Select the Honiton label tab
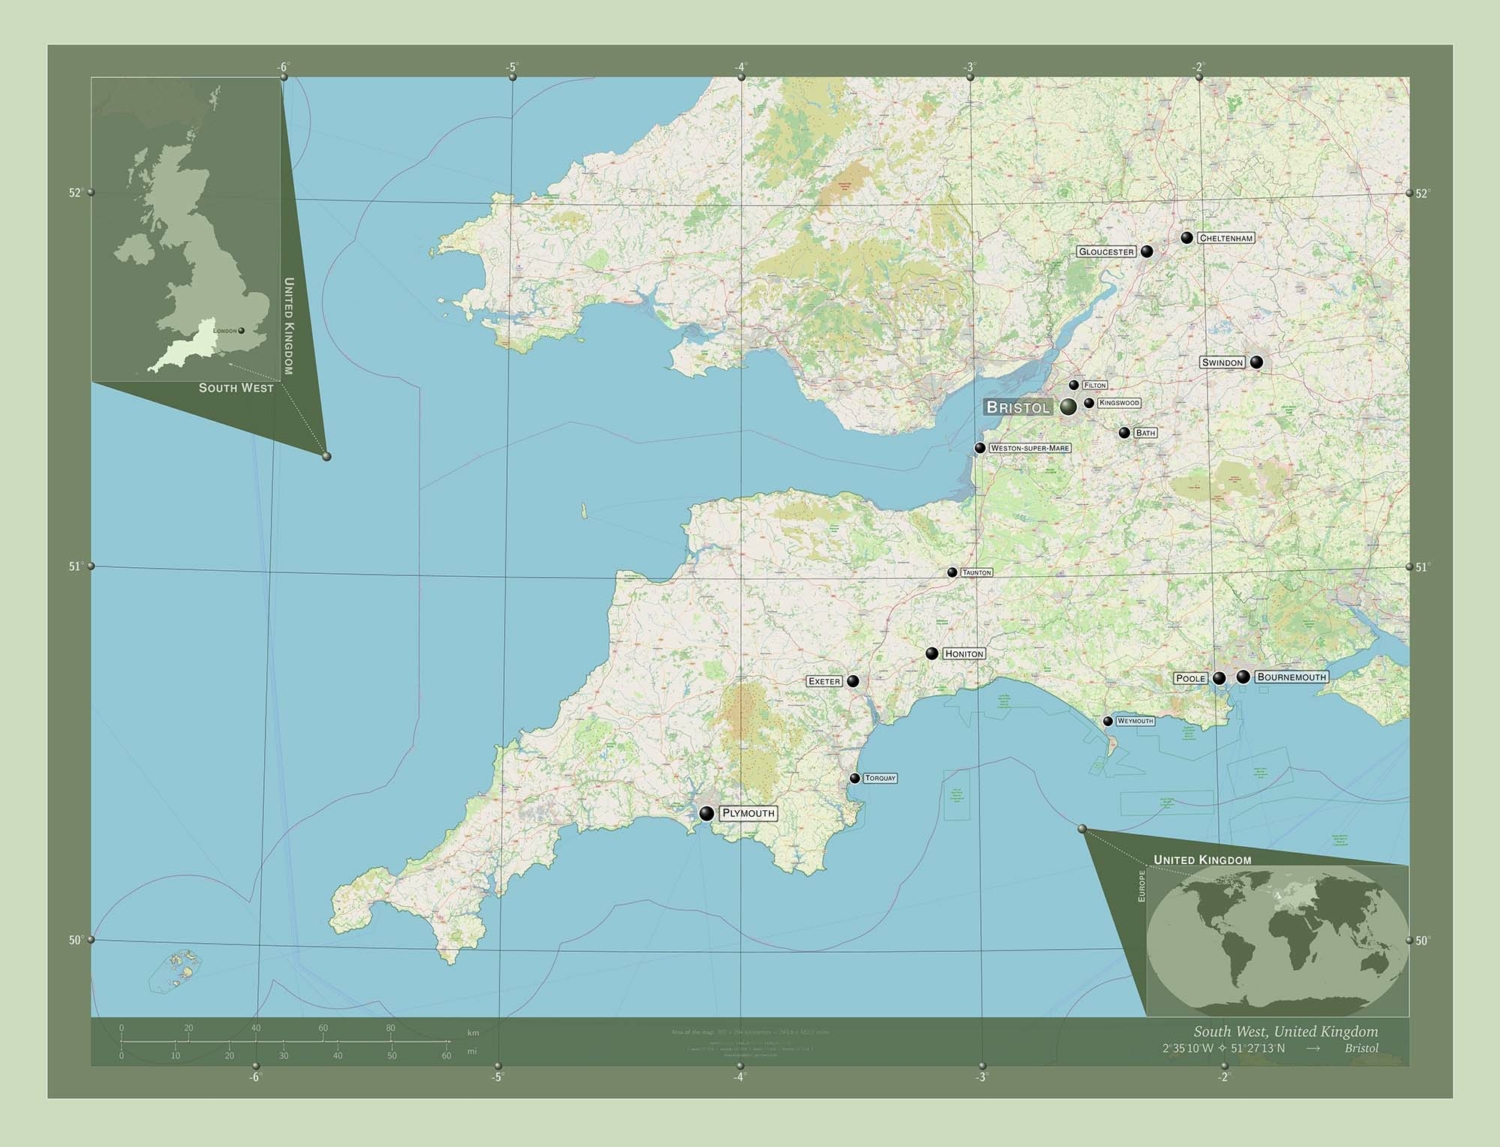Viewport: 1500px width, 1147px height. pyautogui.click(x=963, y=652)
